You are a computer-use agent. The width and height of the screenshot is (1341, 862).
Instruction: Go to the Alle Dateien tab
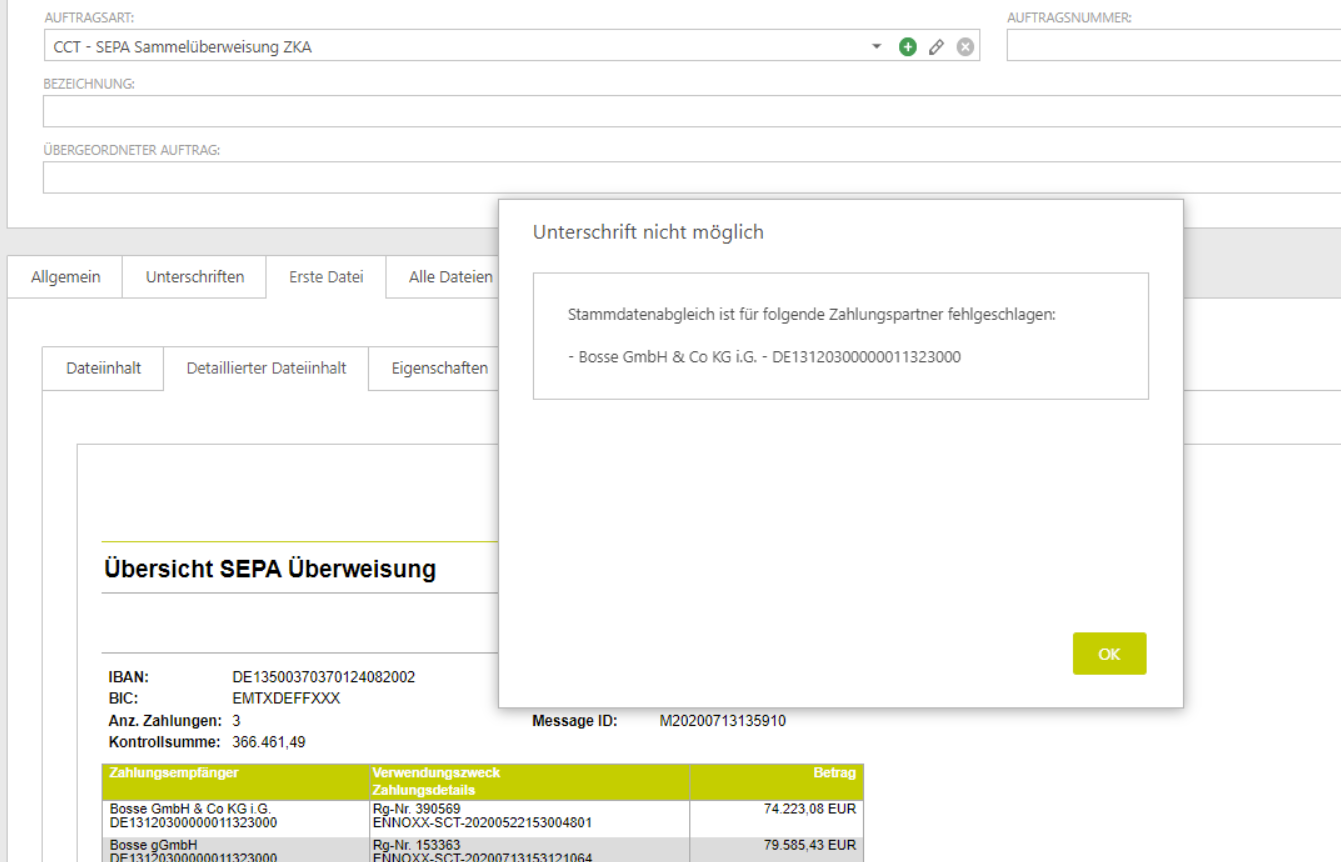point(450,277)
